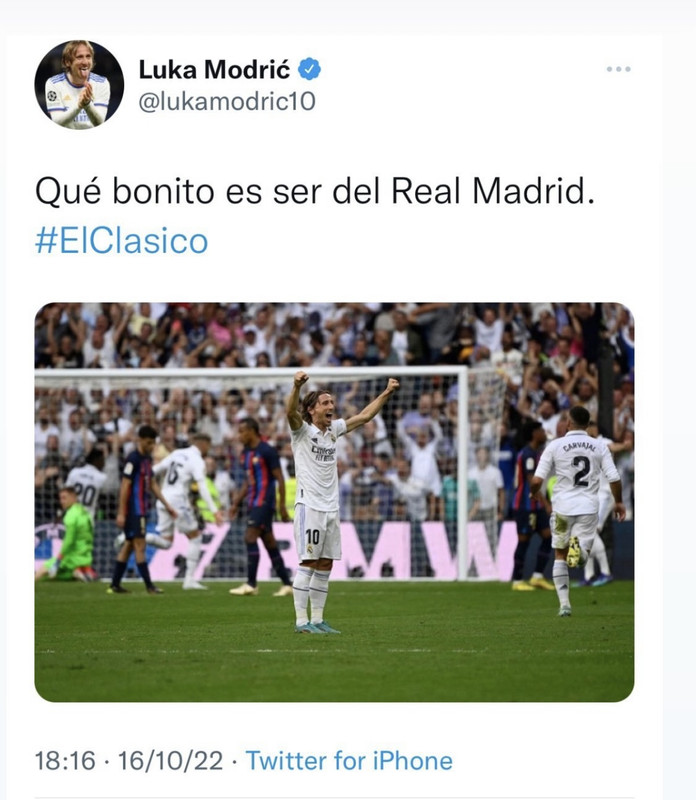Click the tweet text about Real Madrid

click(315, 191)
